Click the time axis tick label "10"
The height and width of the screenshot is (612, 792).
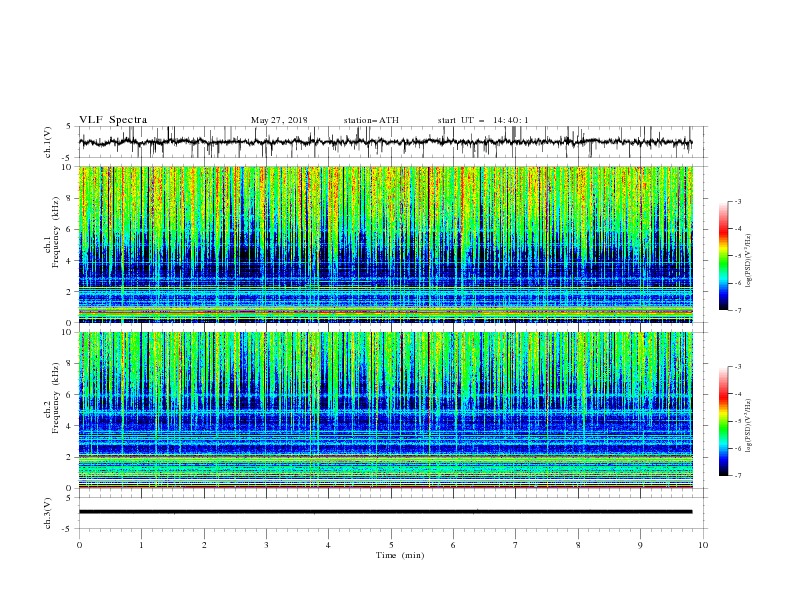tap(703, 545)
